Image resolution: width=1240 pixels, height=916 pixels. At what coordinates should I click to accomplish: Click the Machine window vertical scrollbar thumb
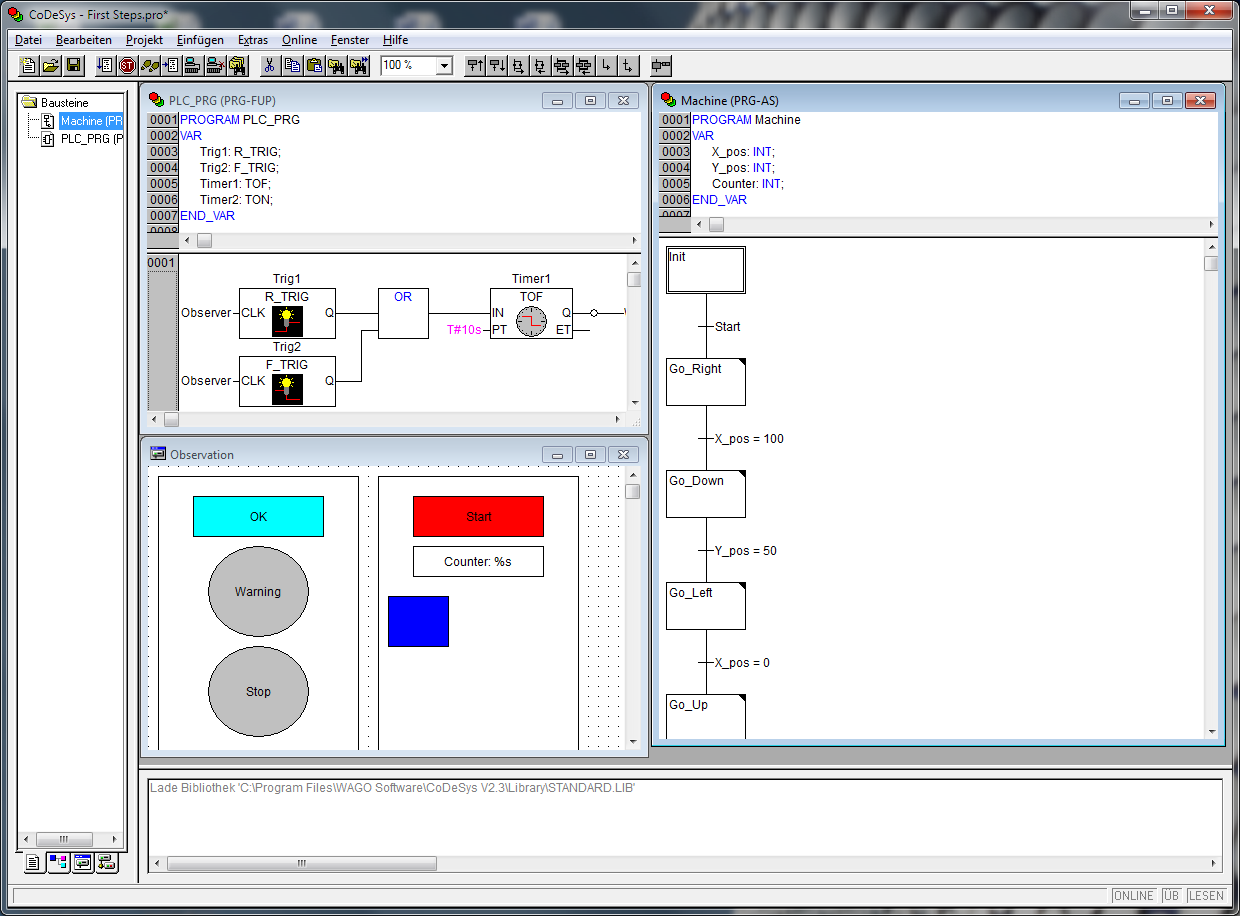click(x=1211, y=264)
